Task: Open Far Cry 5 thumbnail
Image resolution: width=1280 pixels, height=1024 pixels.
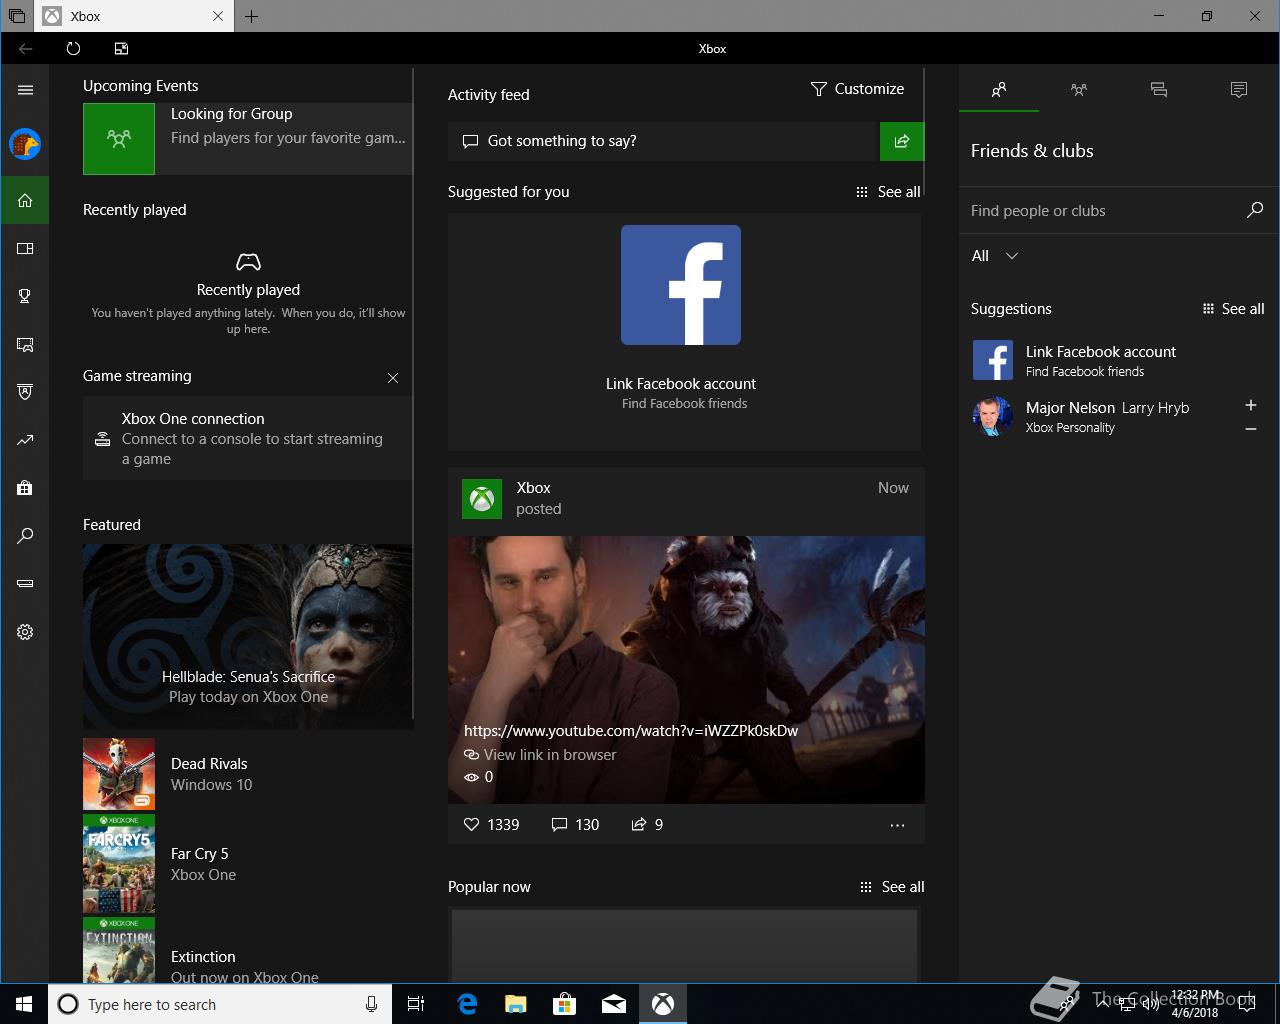Action: [x=119, y=864]
